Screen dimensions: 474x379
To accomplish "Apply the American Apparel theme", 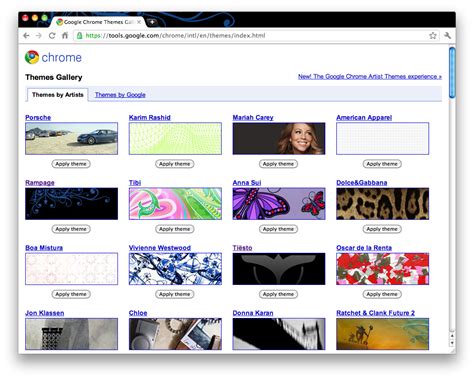I will (382, 164).
